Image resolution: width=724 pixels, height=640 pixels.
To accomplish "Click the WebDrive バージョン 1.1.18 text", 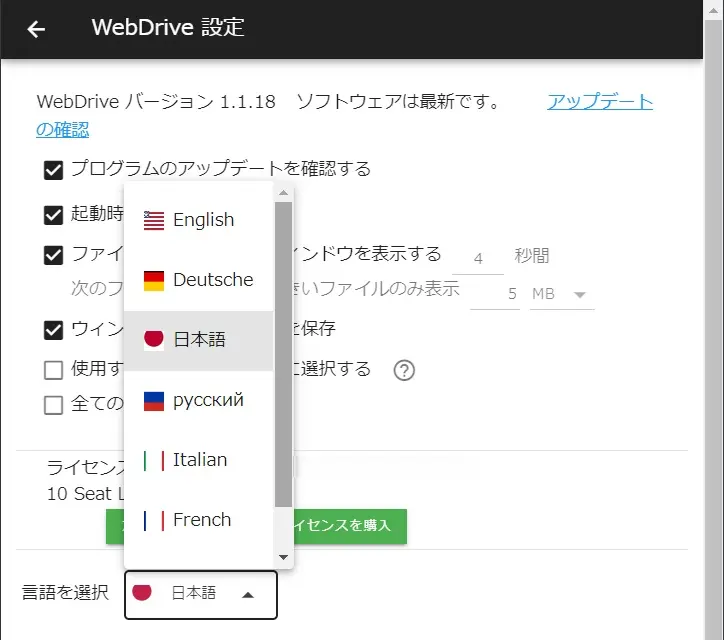I will point(156,102).
